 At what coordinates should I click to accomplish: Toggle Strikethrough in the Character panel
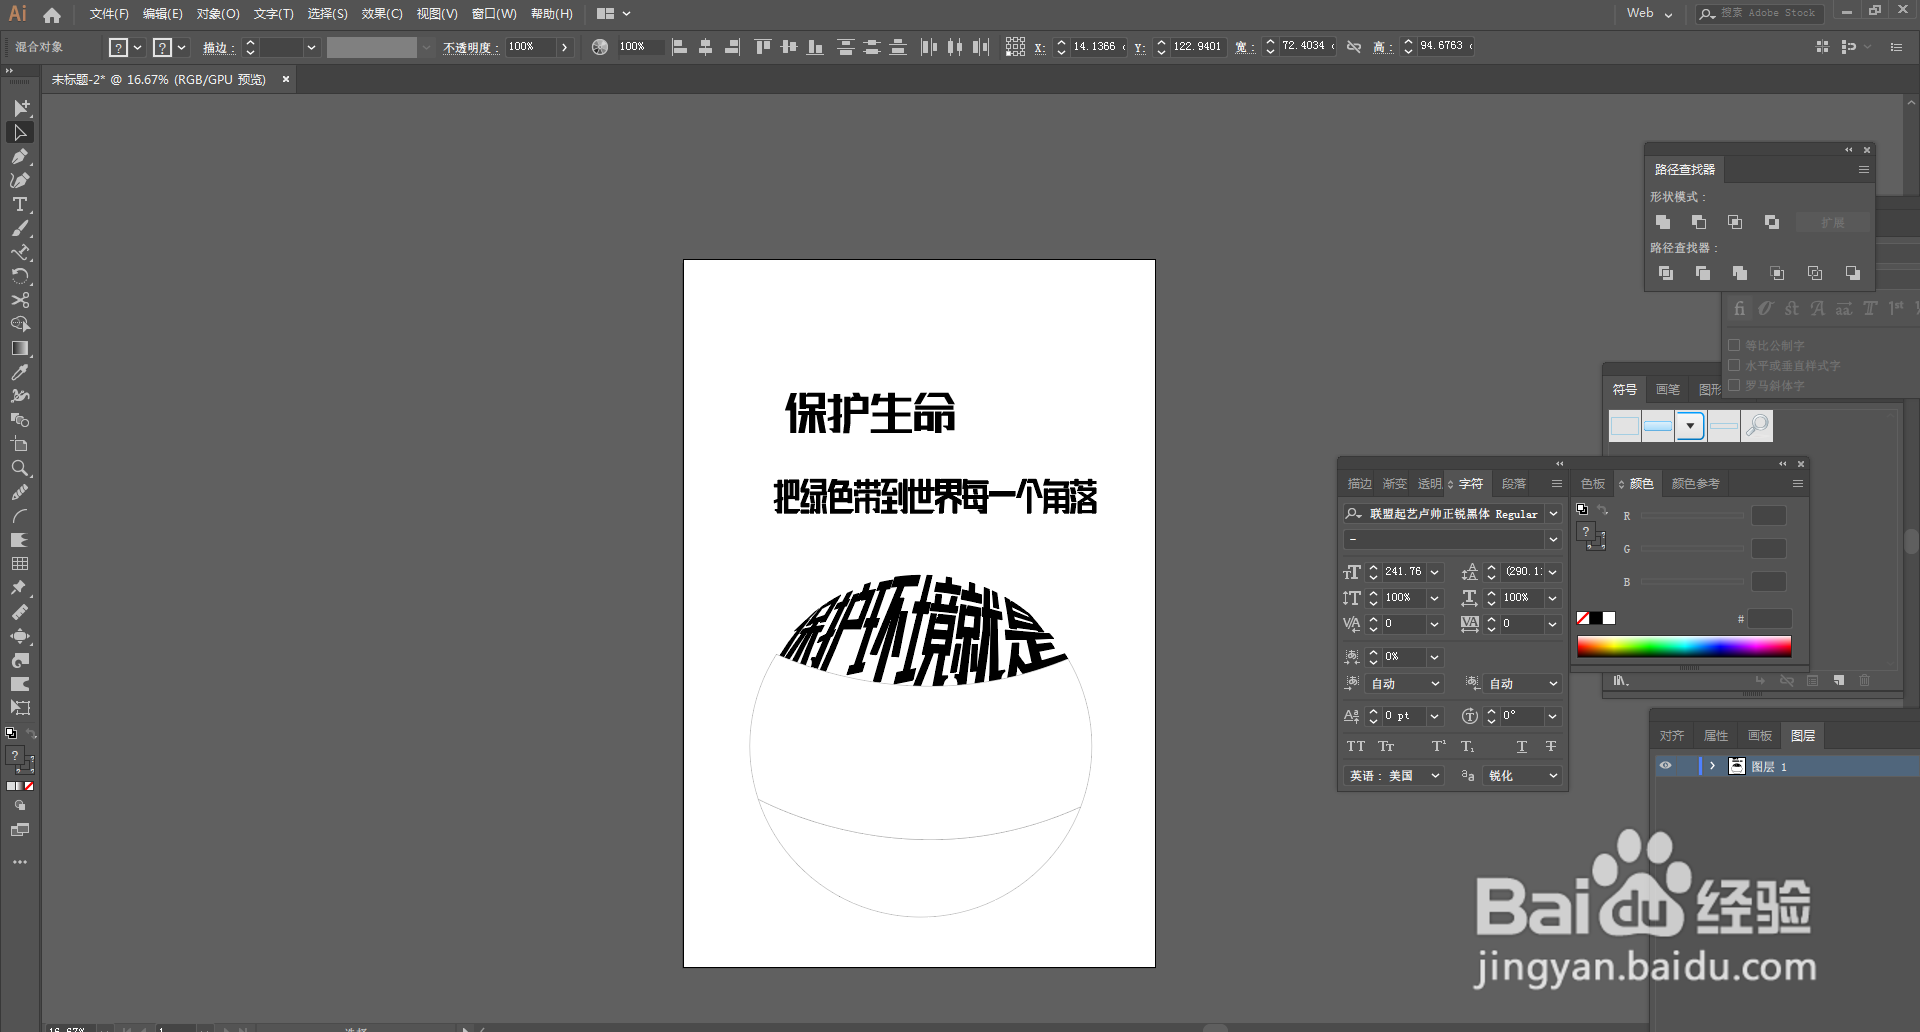[1550, 746]
